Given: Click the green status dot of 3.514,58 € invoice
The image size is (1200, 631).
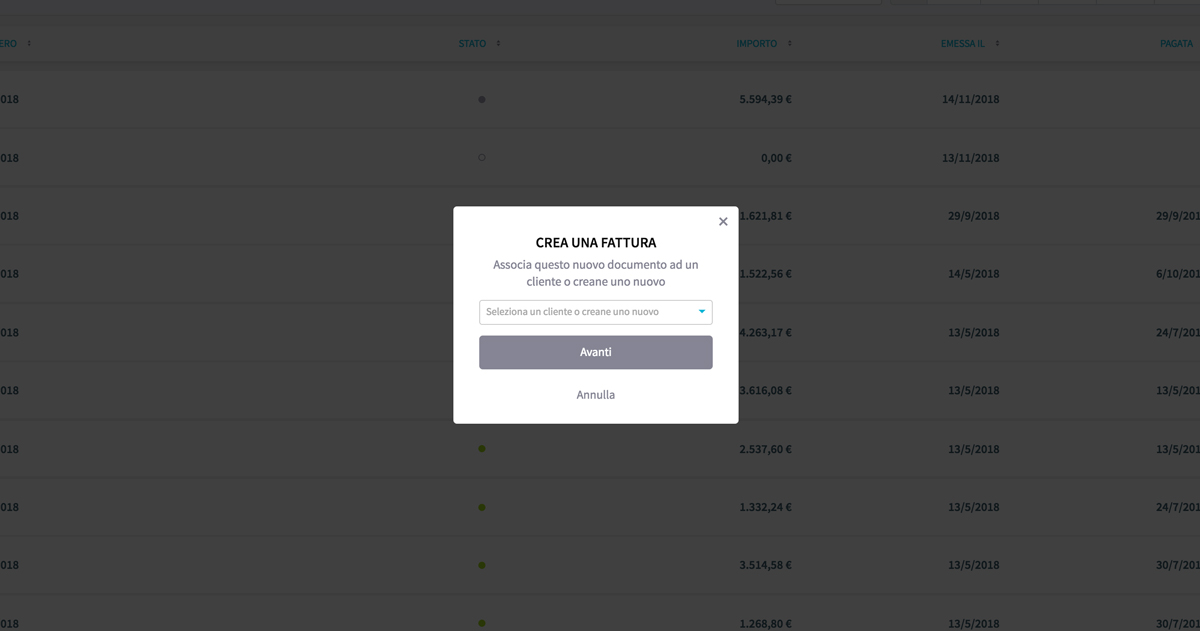Looking at the screenshot, I should pyautogui.click(x=482, y=565).
